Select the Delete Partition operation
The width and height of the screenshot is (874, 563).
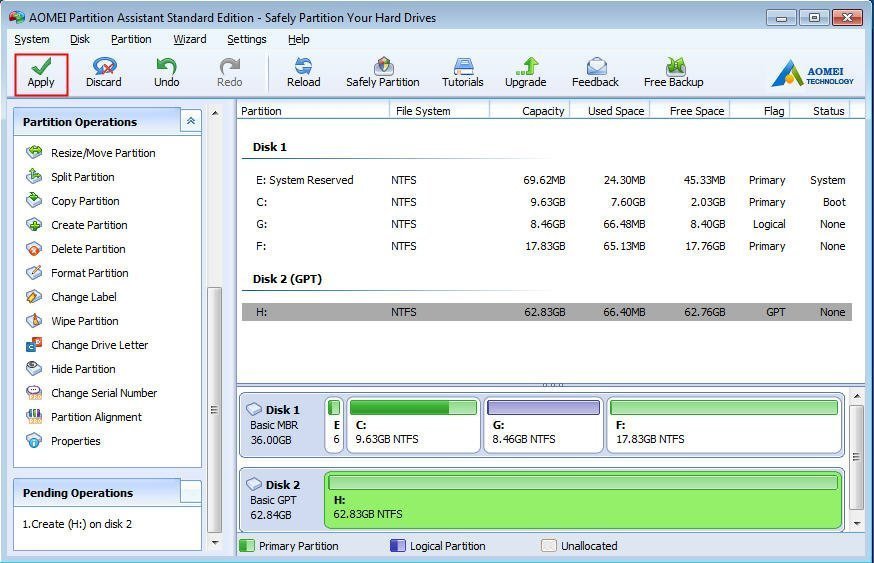coord(76,249)
